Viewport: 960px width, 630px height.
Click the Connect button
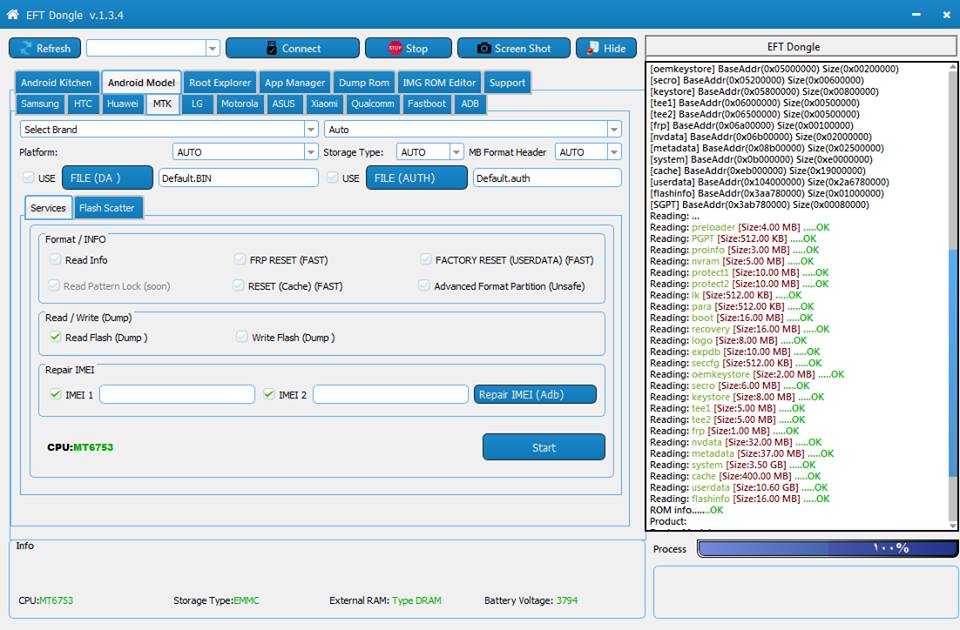click(293, 48)
